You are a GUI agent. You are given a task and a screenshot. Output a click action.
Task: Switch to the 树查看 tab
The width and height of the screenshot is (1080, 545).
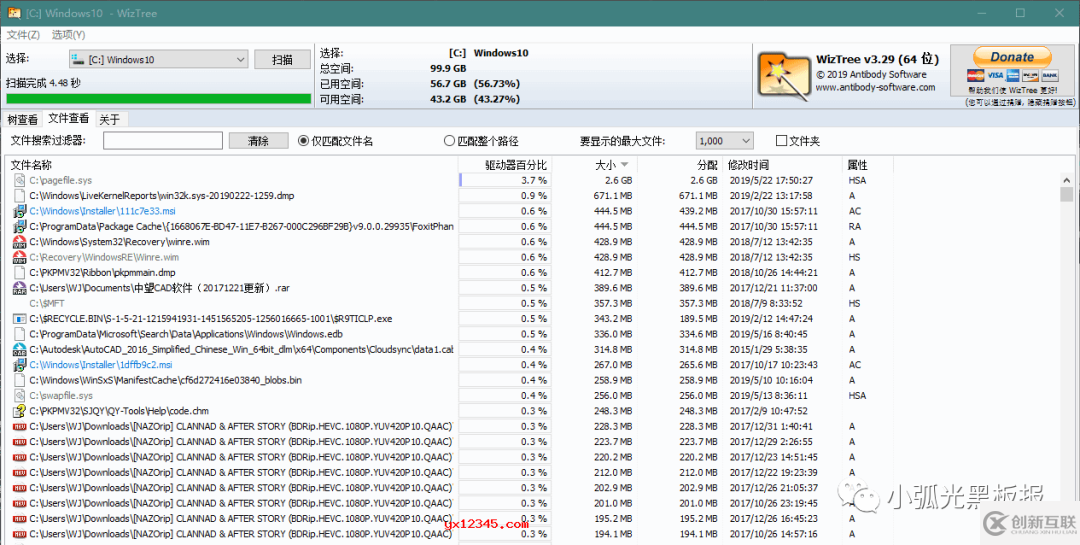[x=22, y=119]
